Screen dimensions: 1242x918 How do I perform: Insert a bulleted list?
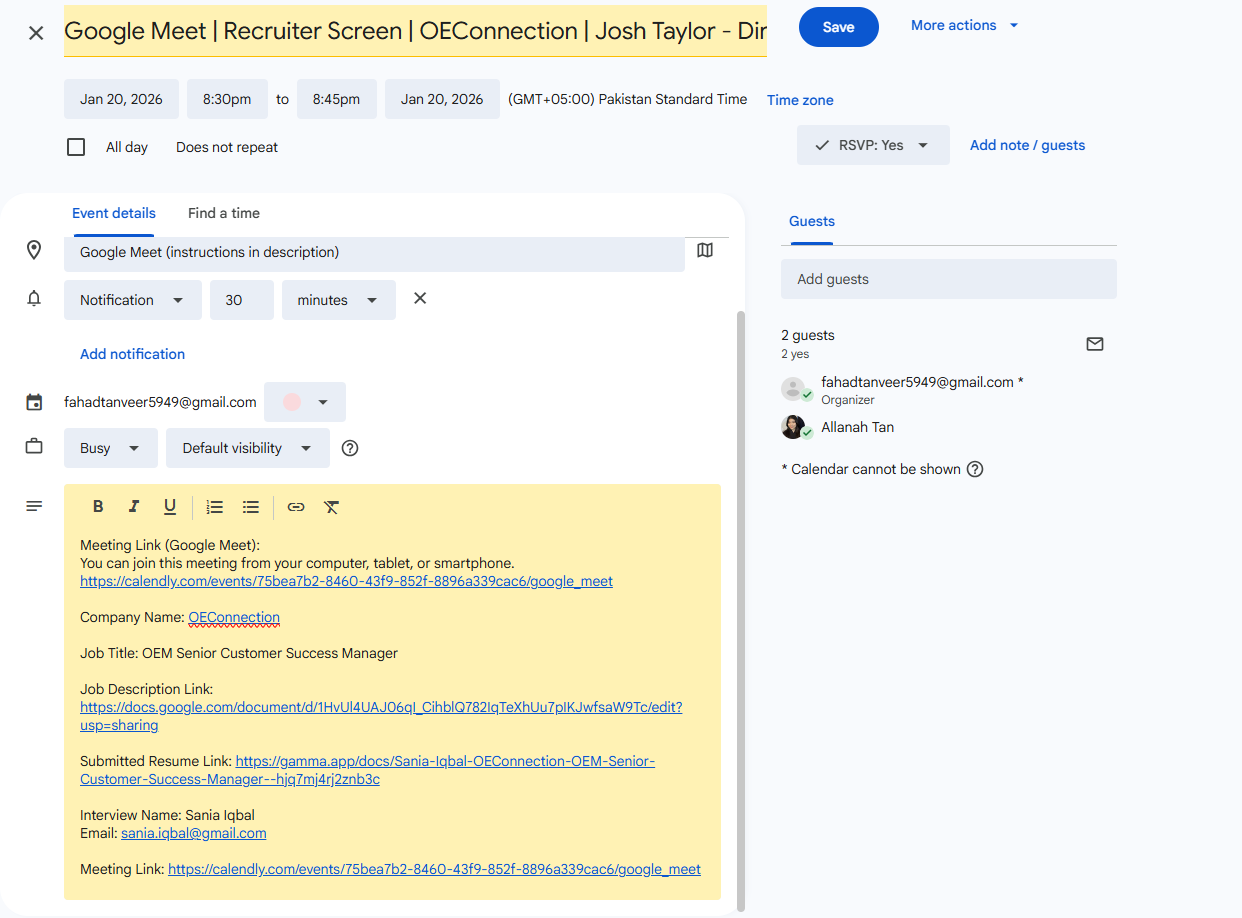point(251,507)
